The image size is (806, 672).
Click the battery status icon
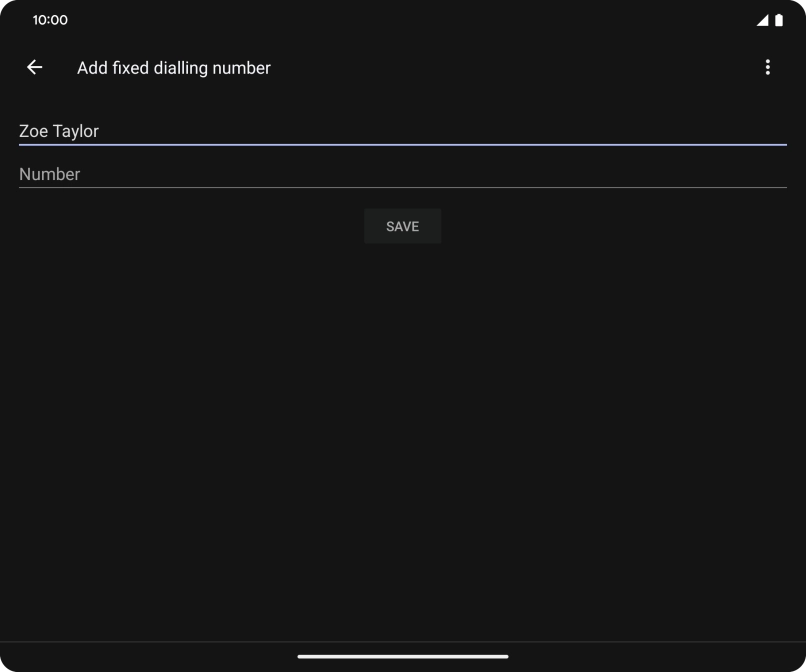[x=779, y=20]
